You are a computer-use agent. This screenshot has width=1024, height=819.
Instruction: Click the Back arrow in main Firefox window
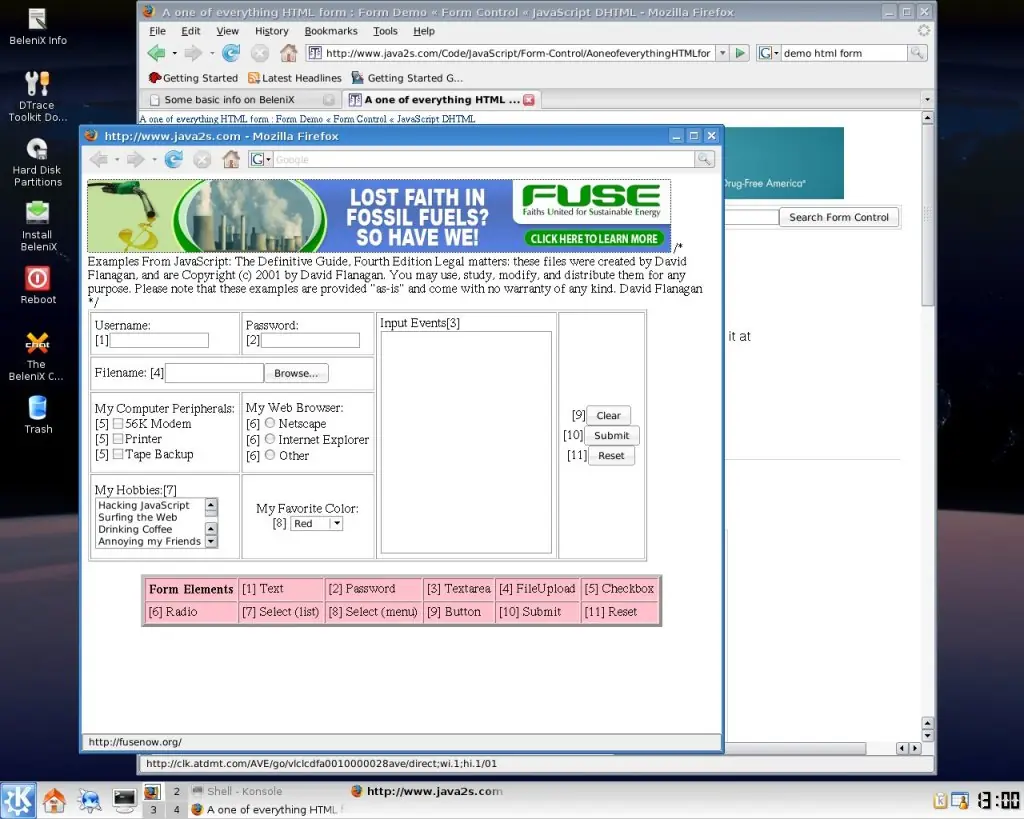pos(157,53)
